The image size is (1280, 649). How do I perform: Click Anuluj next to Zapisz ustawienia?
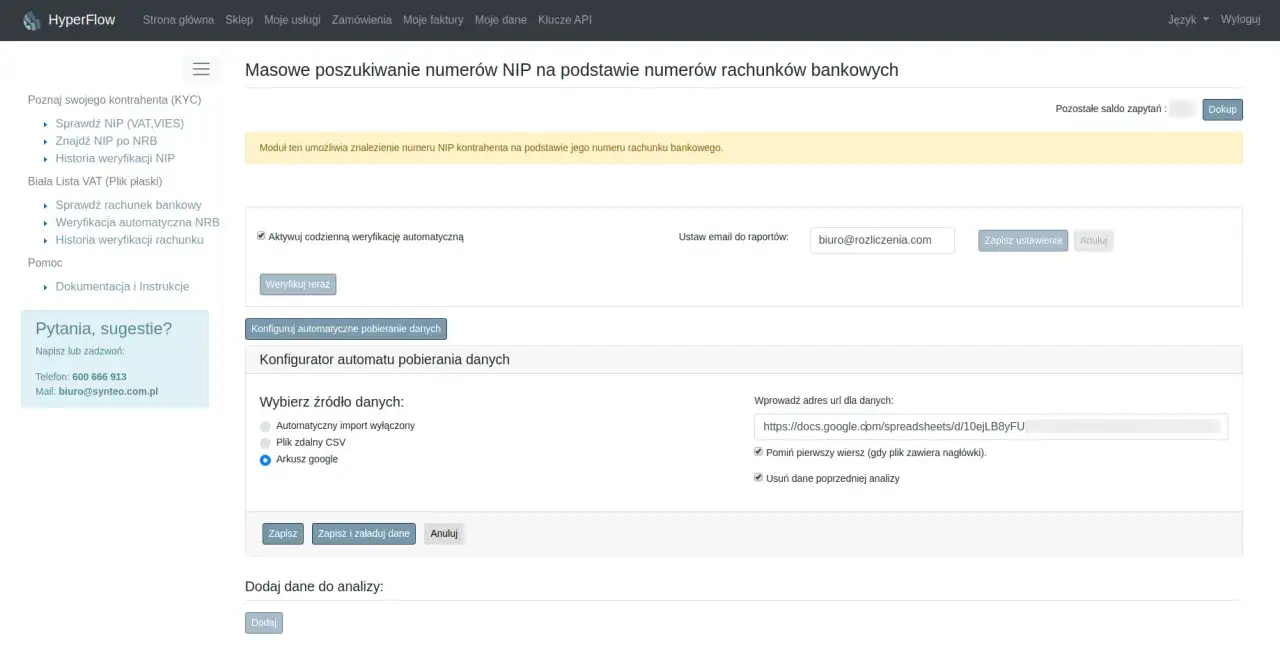pos(1093,240)
